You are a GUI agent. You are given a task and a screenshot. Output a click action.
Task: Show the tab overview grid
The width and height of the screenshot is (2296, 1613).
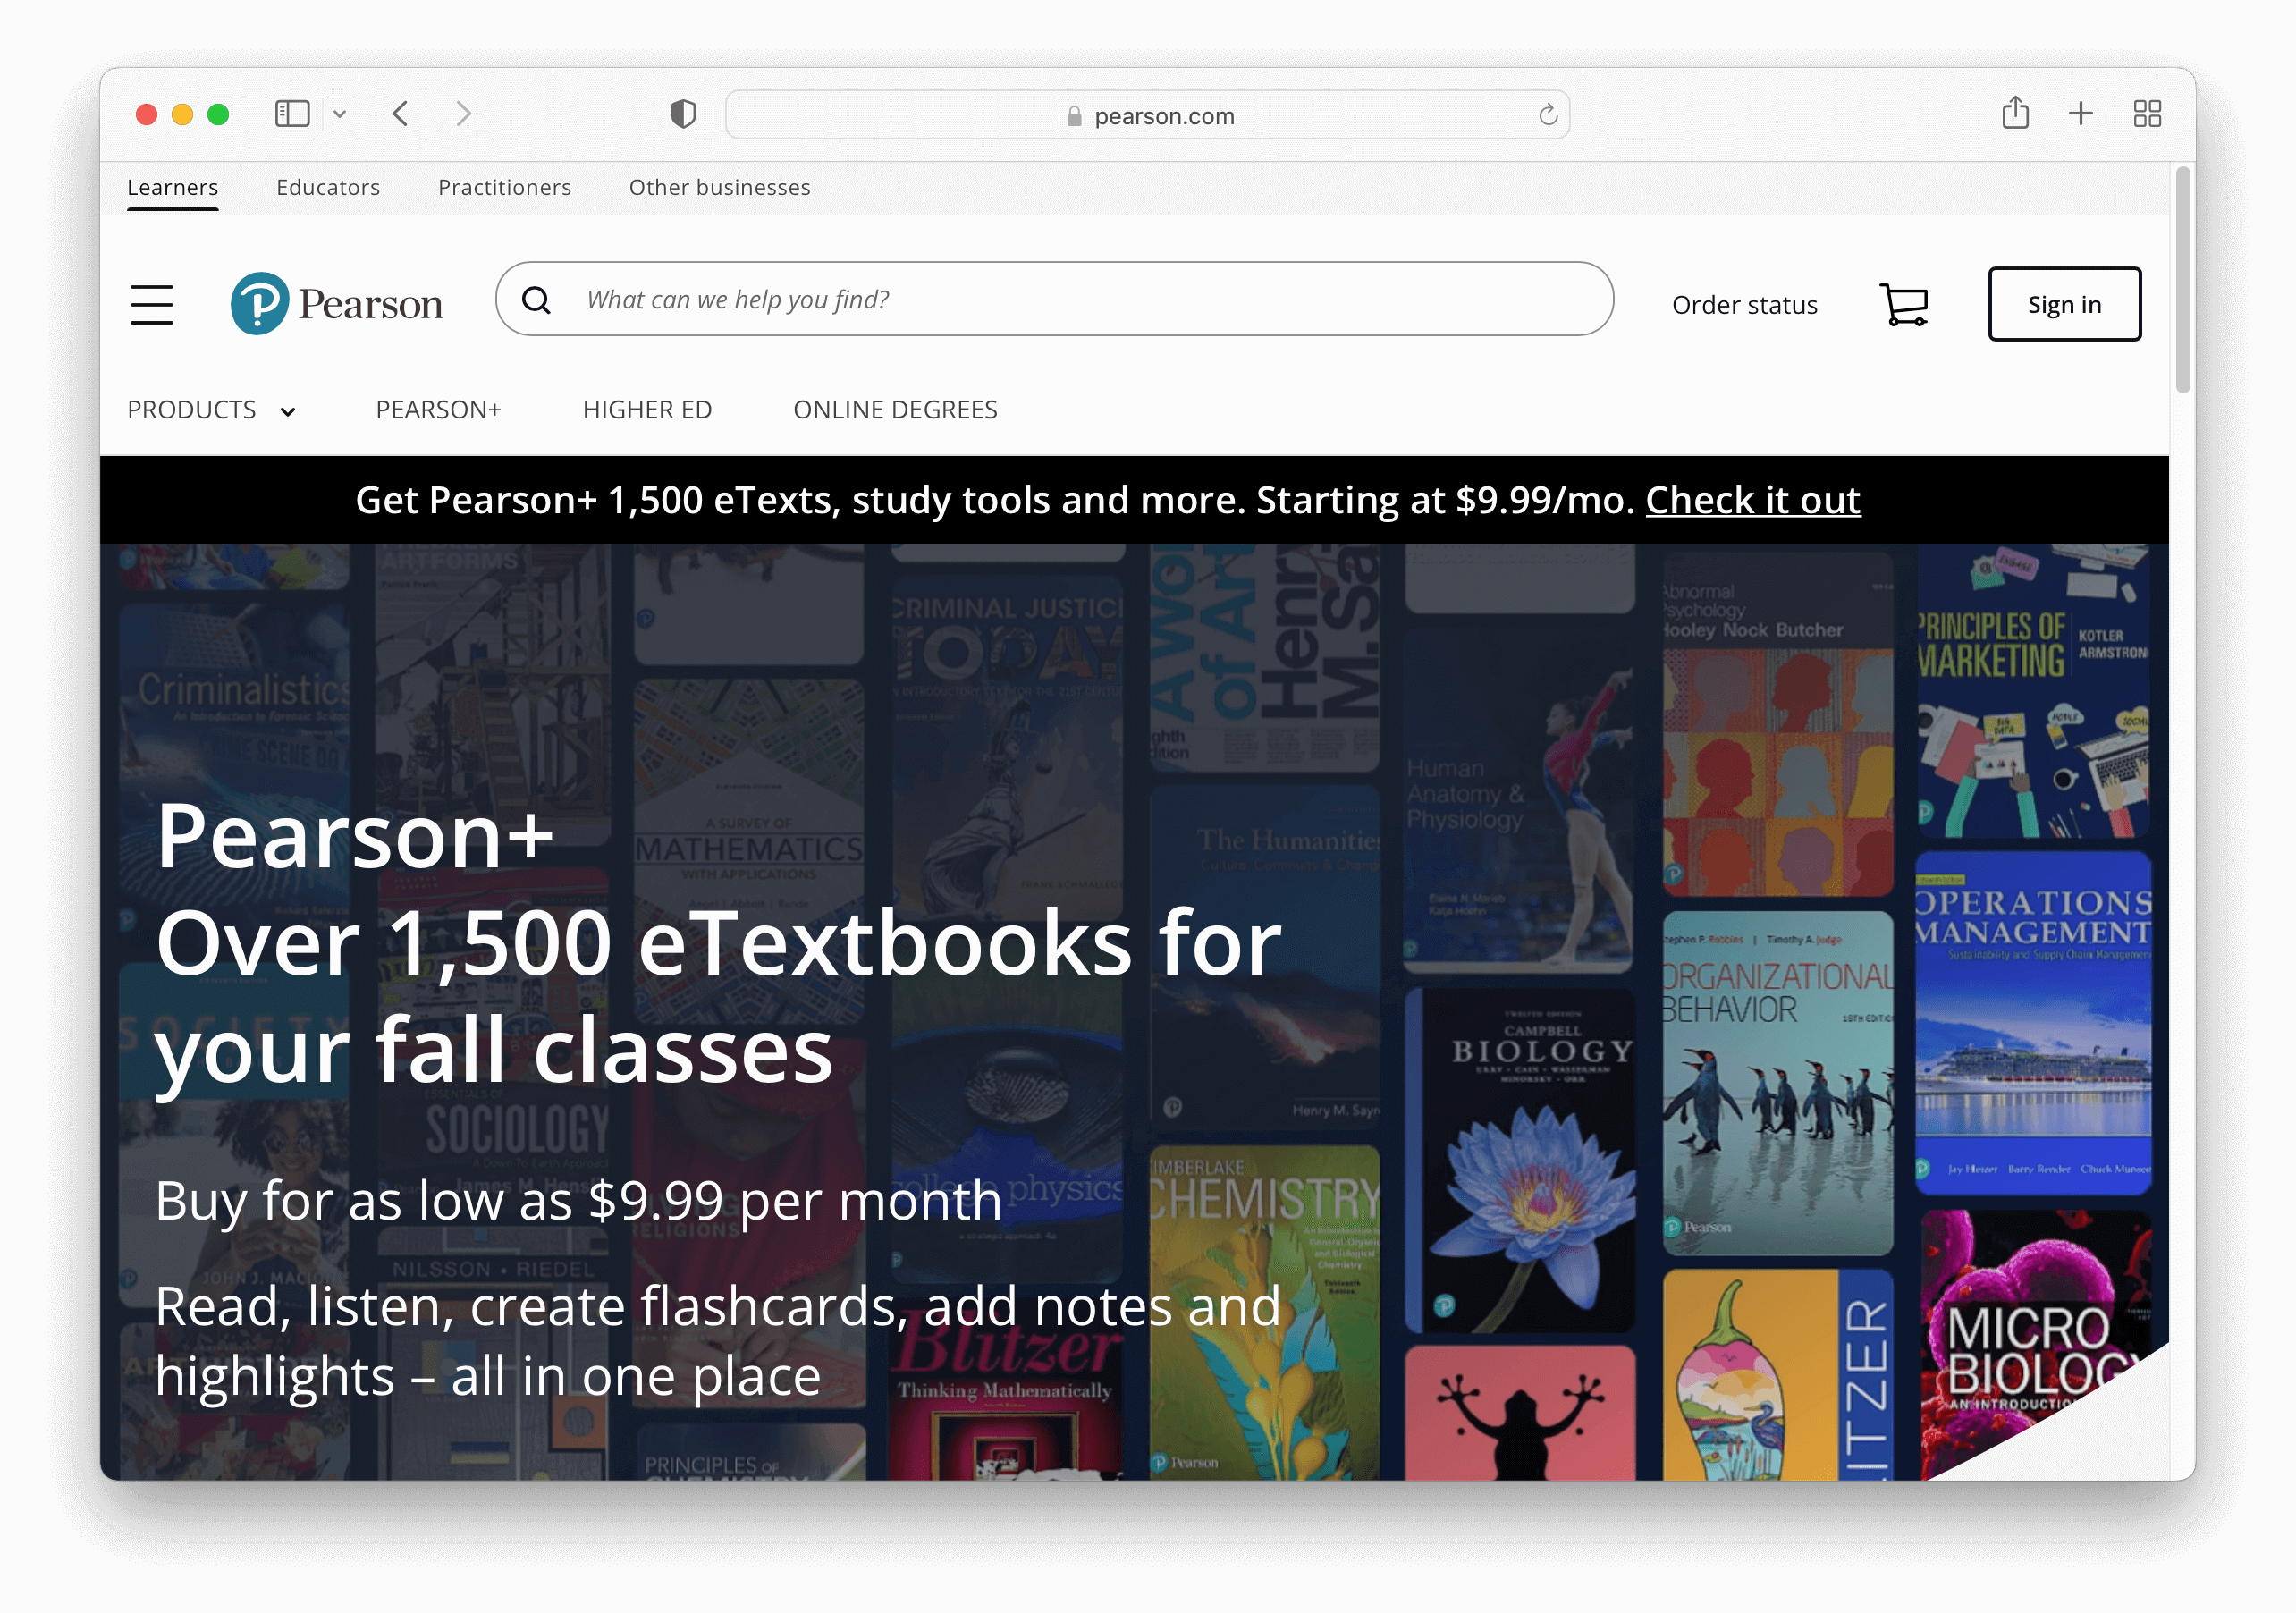pos(2146,114)
